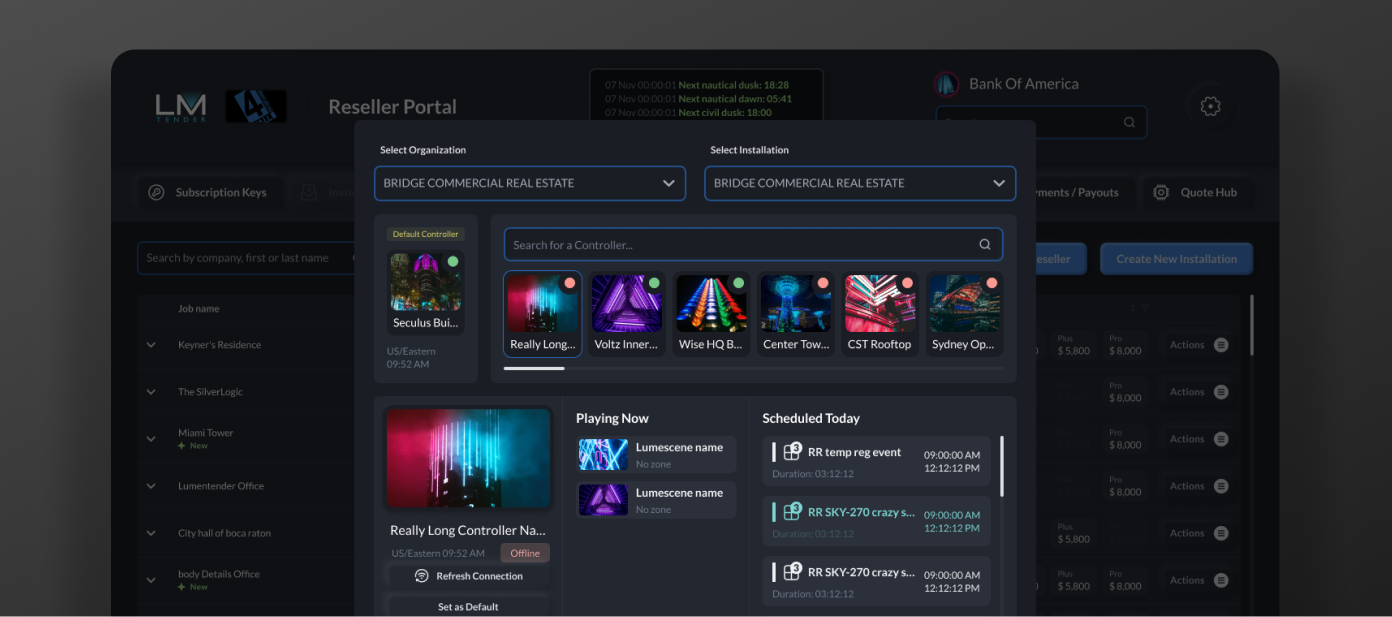Click the second Lumescene name item in Playing Now
This screenshot has height=617, width=1392.
click(657, 500)
